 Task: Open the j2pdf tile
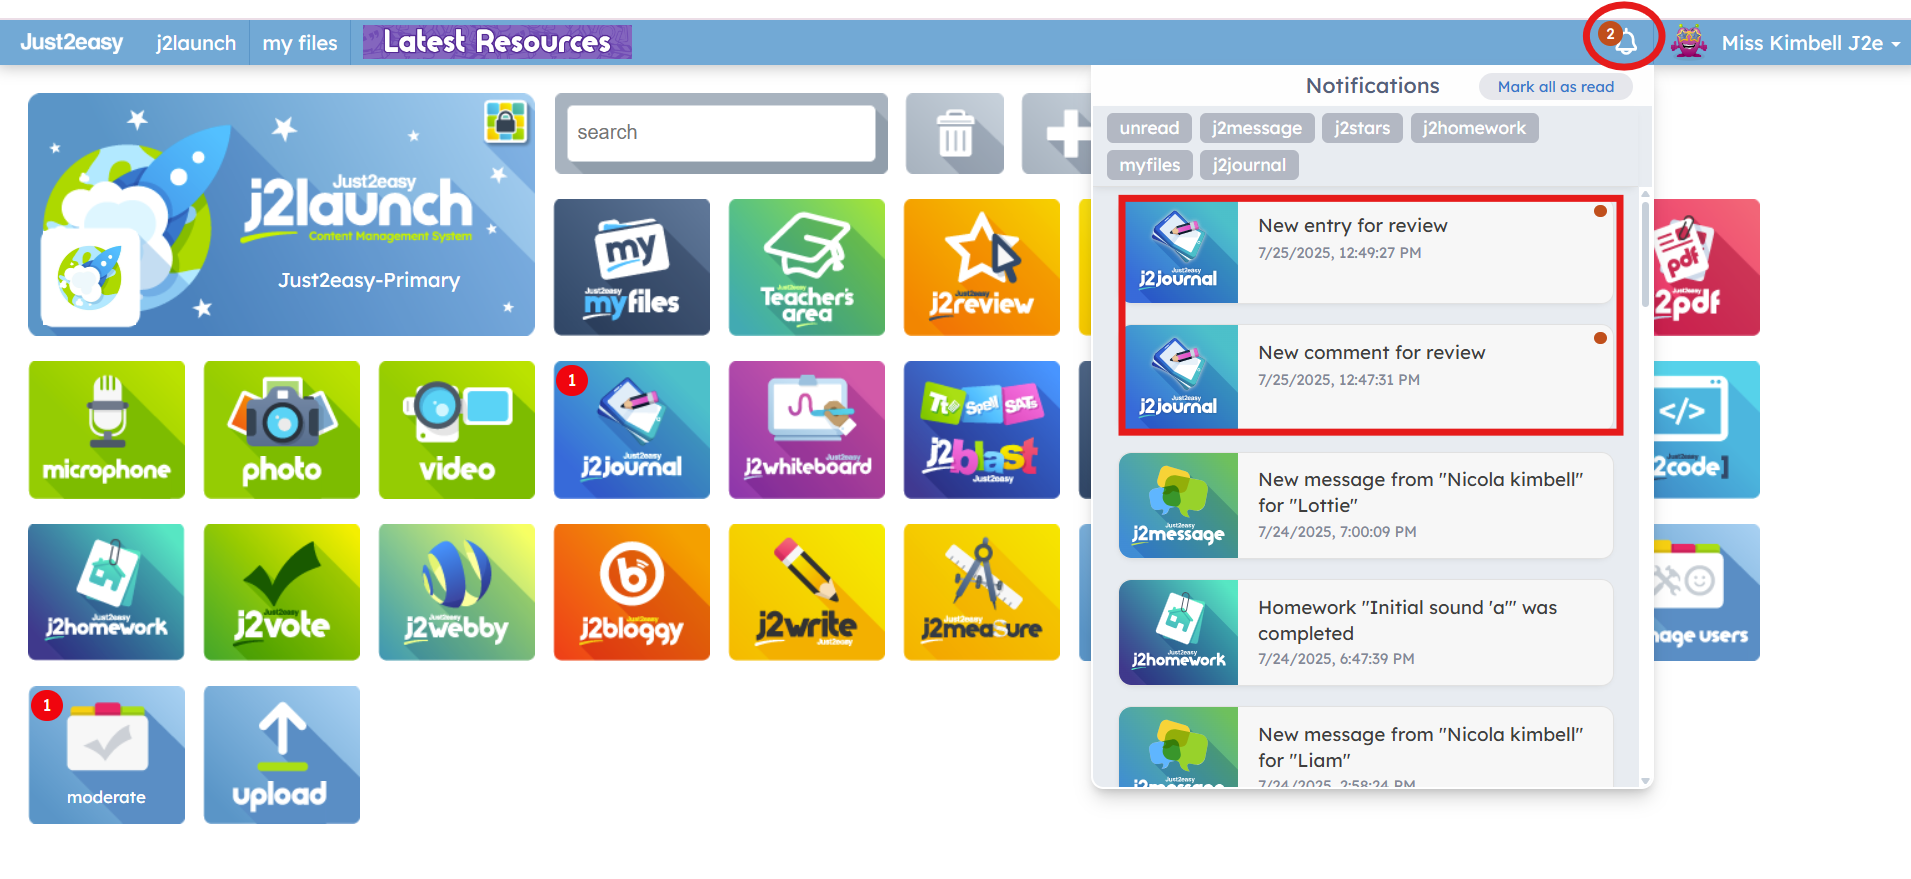coord(1706,267)
